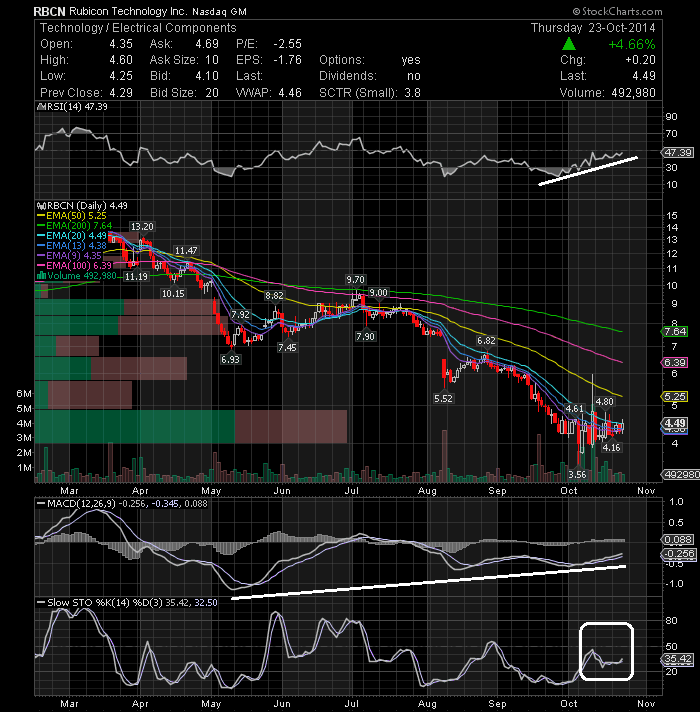Click the Bid Size value 20

[x=212, y=93]
